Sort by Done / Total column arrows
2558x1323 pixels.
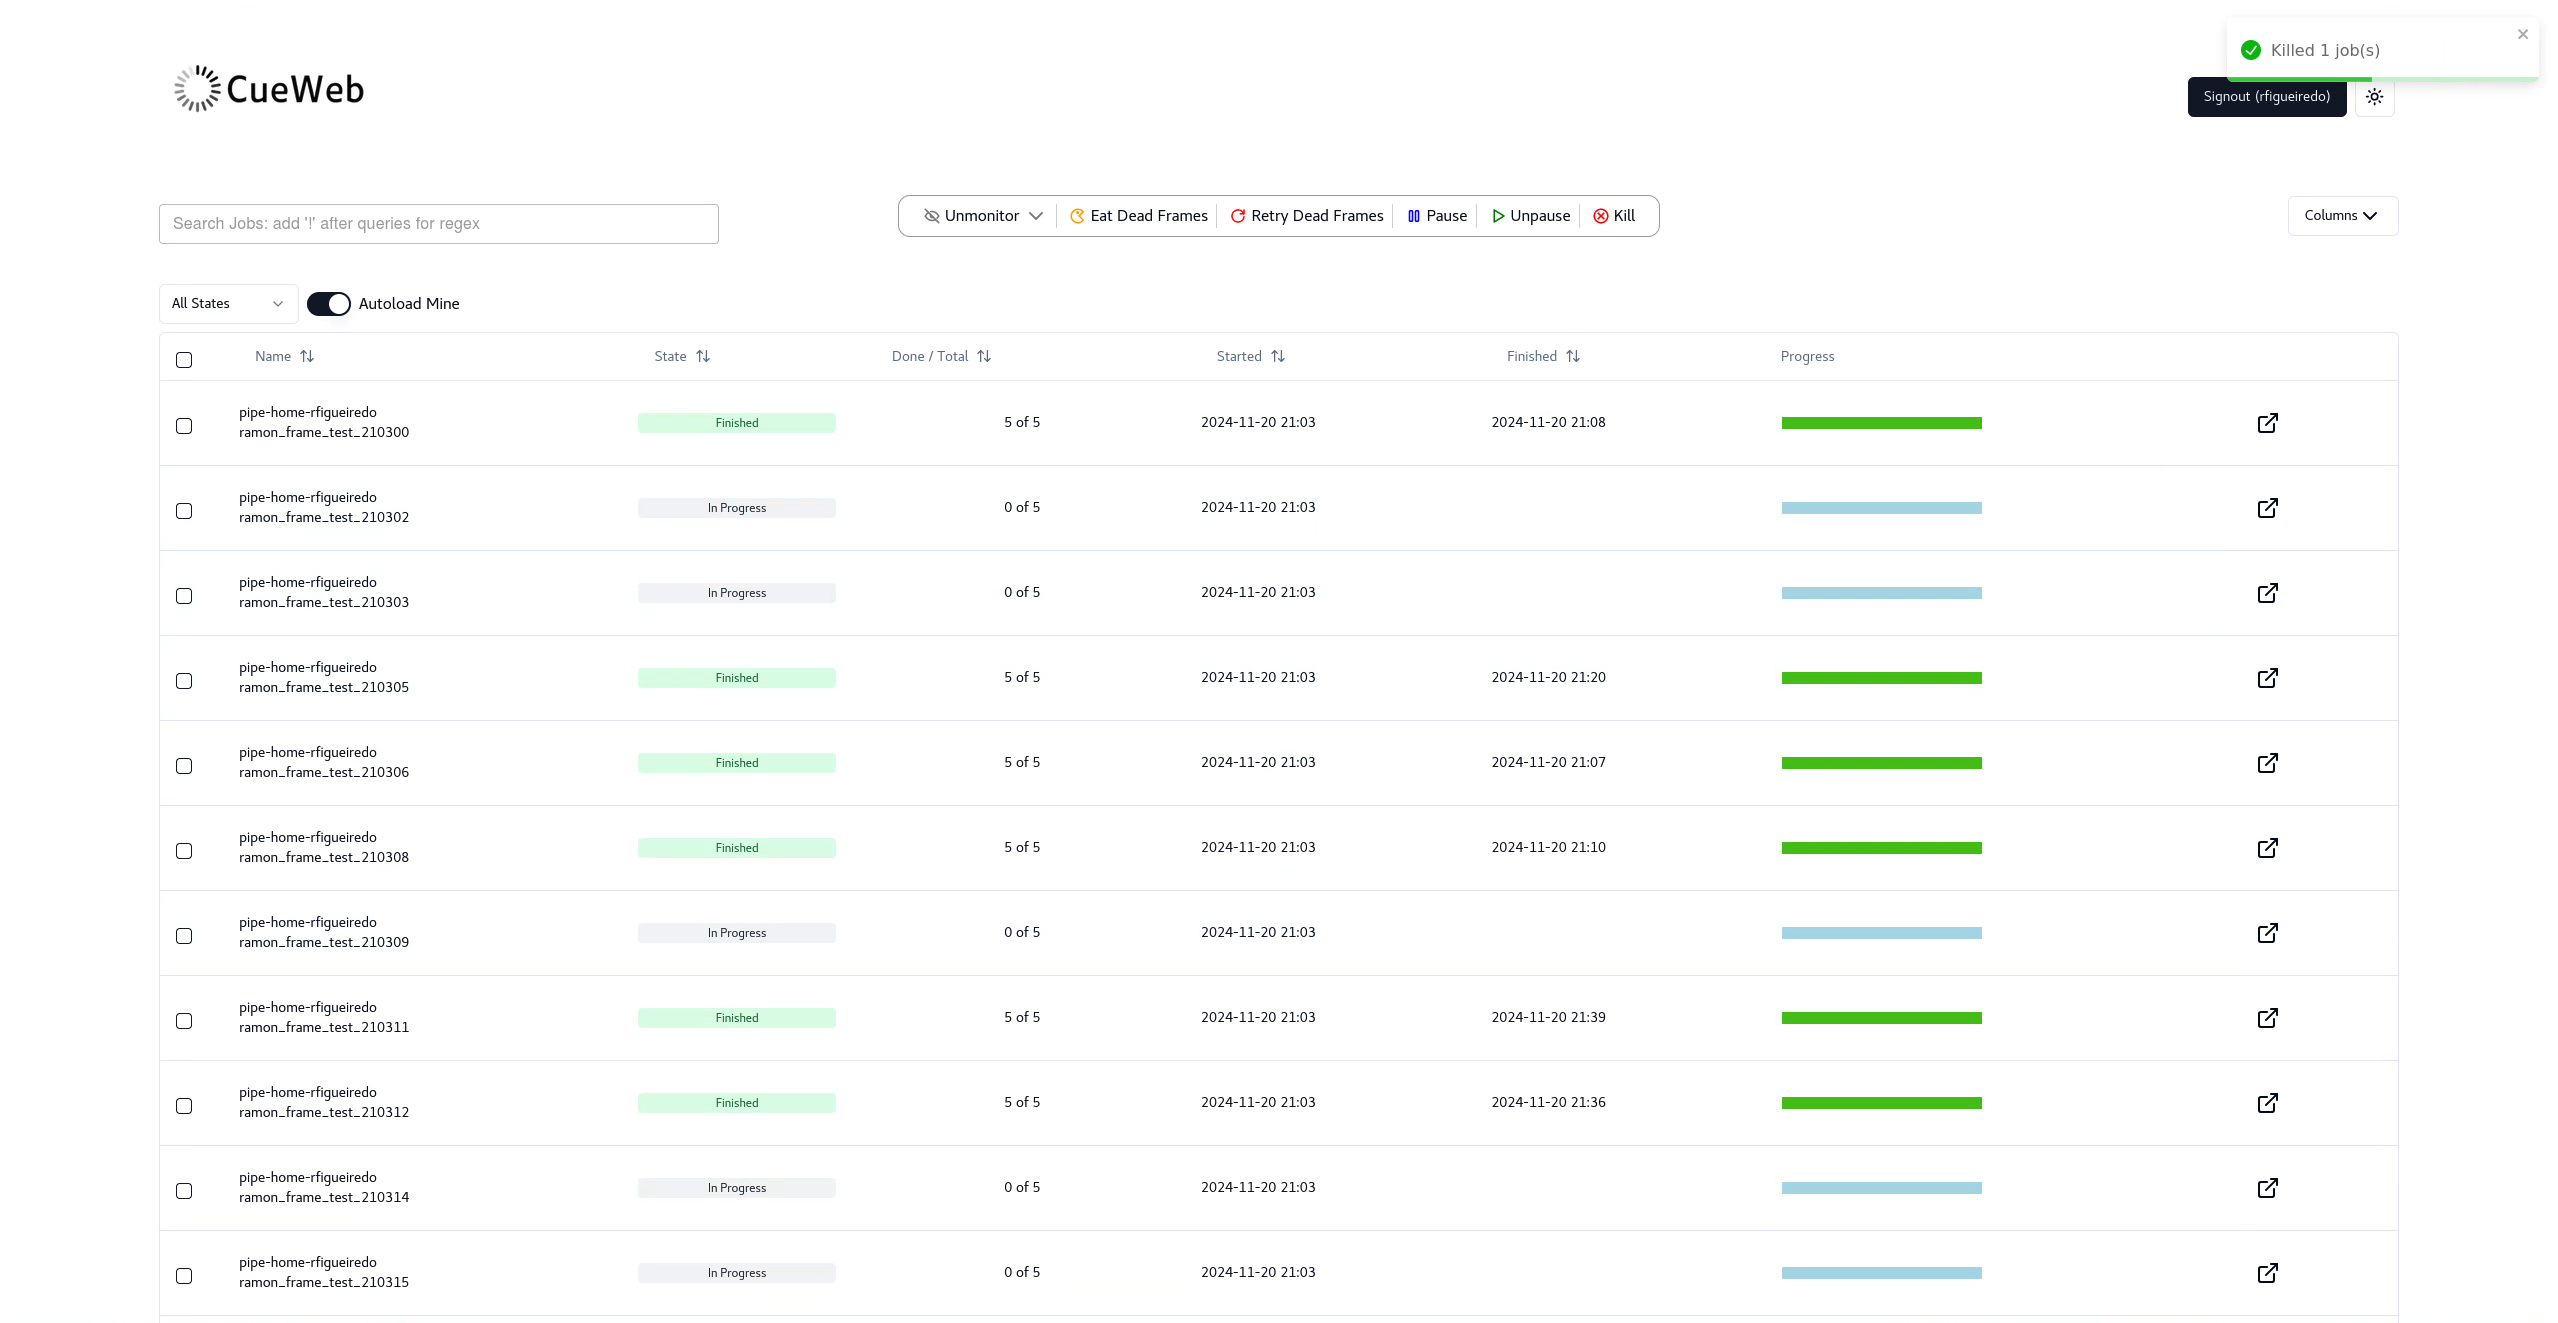click(x=984, y=356)
